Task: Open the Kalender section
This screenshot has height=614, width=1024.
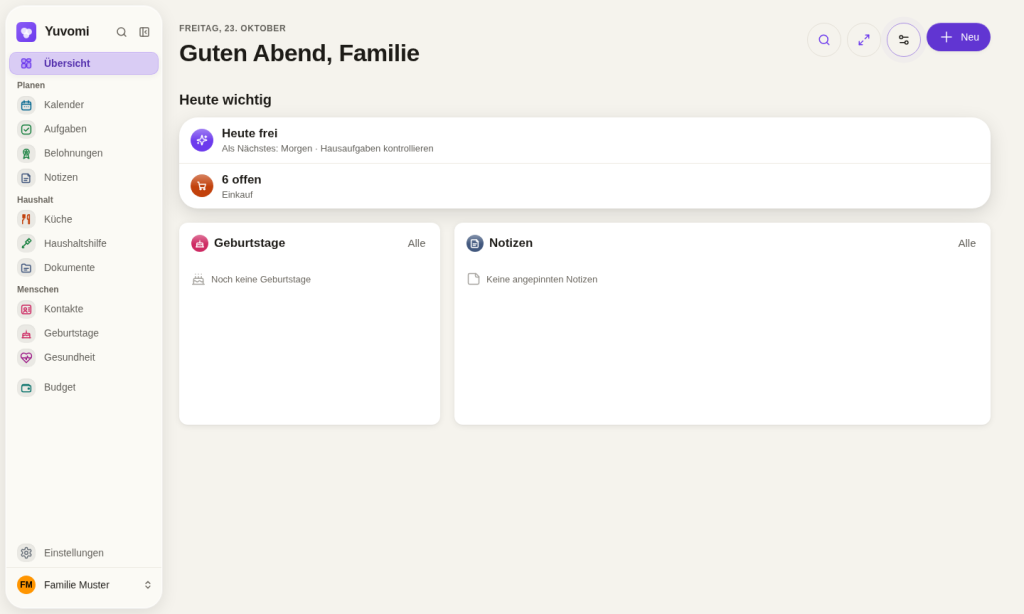Action: pyautogui.click(x=84, y=105)
